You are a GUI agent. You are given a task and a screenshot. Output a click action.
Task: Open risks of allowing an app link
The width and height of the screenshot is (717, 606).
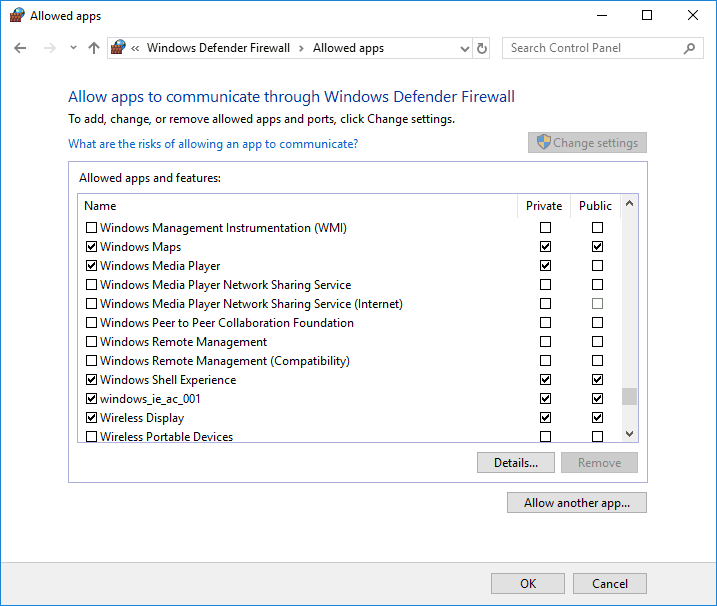click(213, 144)
